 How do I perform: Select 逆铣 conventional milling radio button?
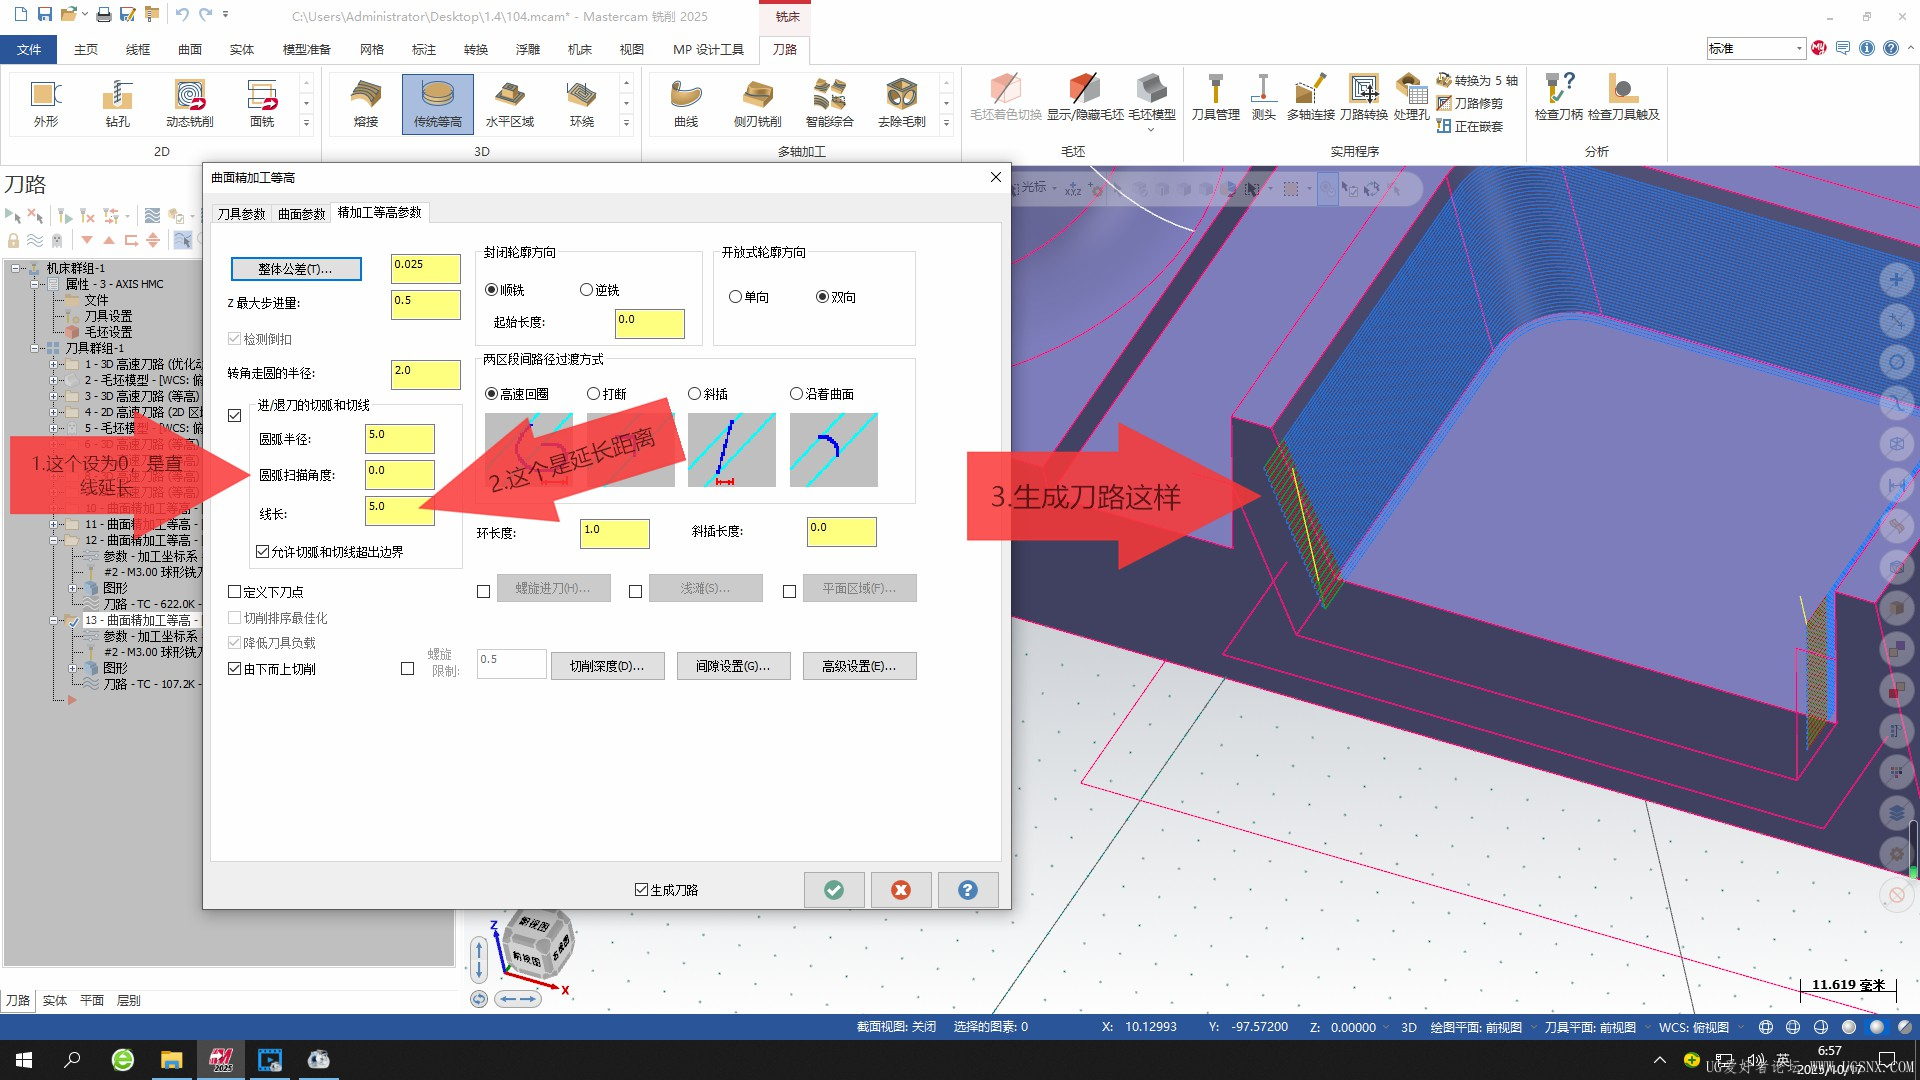pos(600,290)
